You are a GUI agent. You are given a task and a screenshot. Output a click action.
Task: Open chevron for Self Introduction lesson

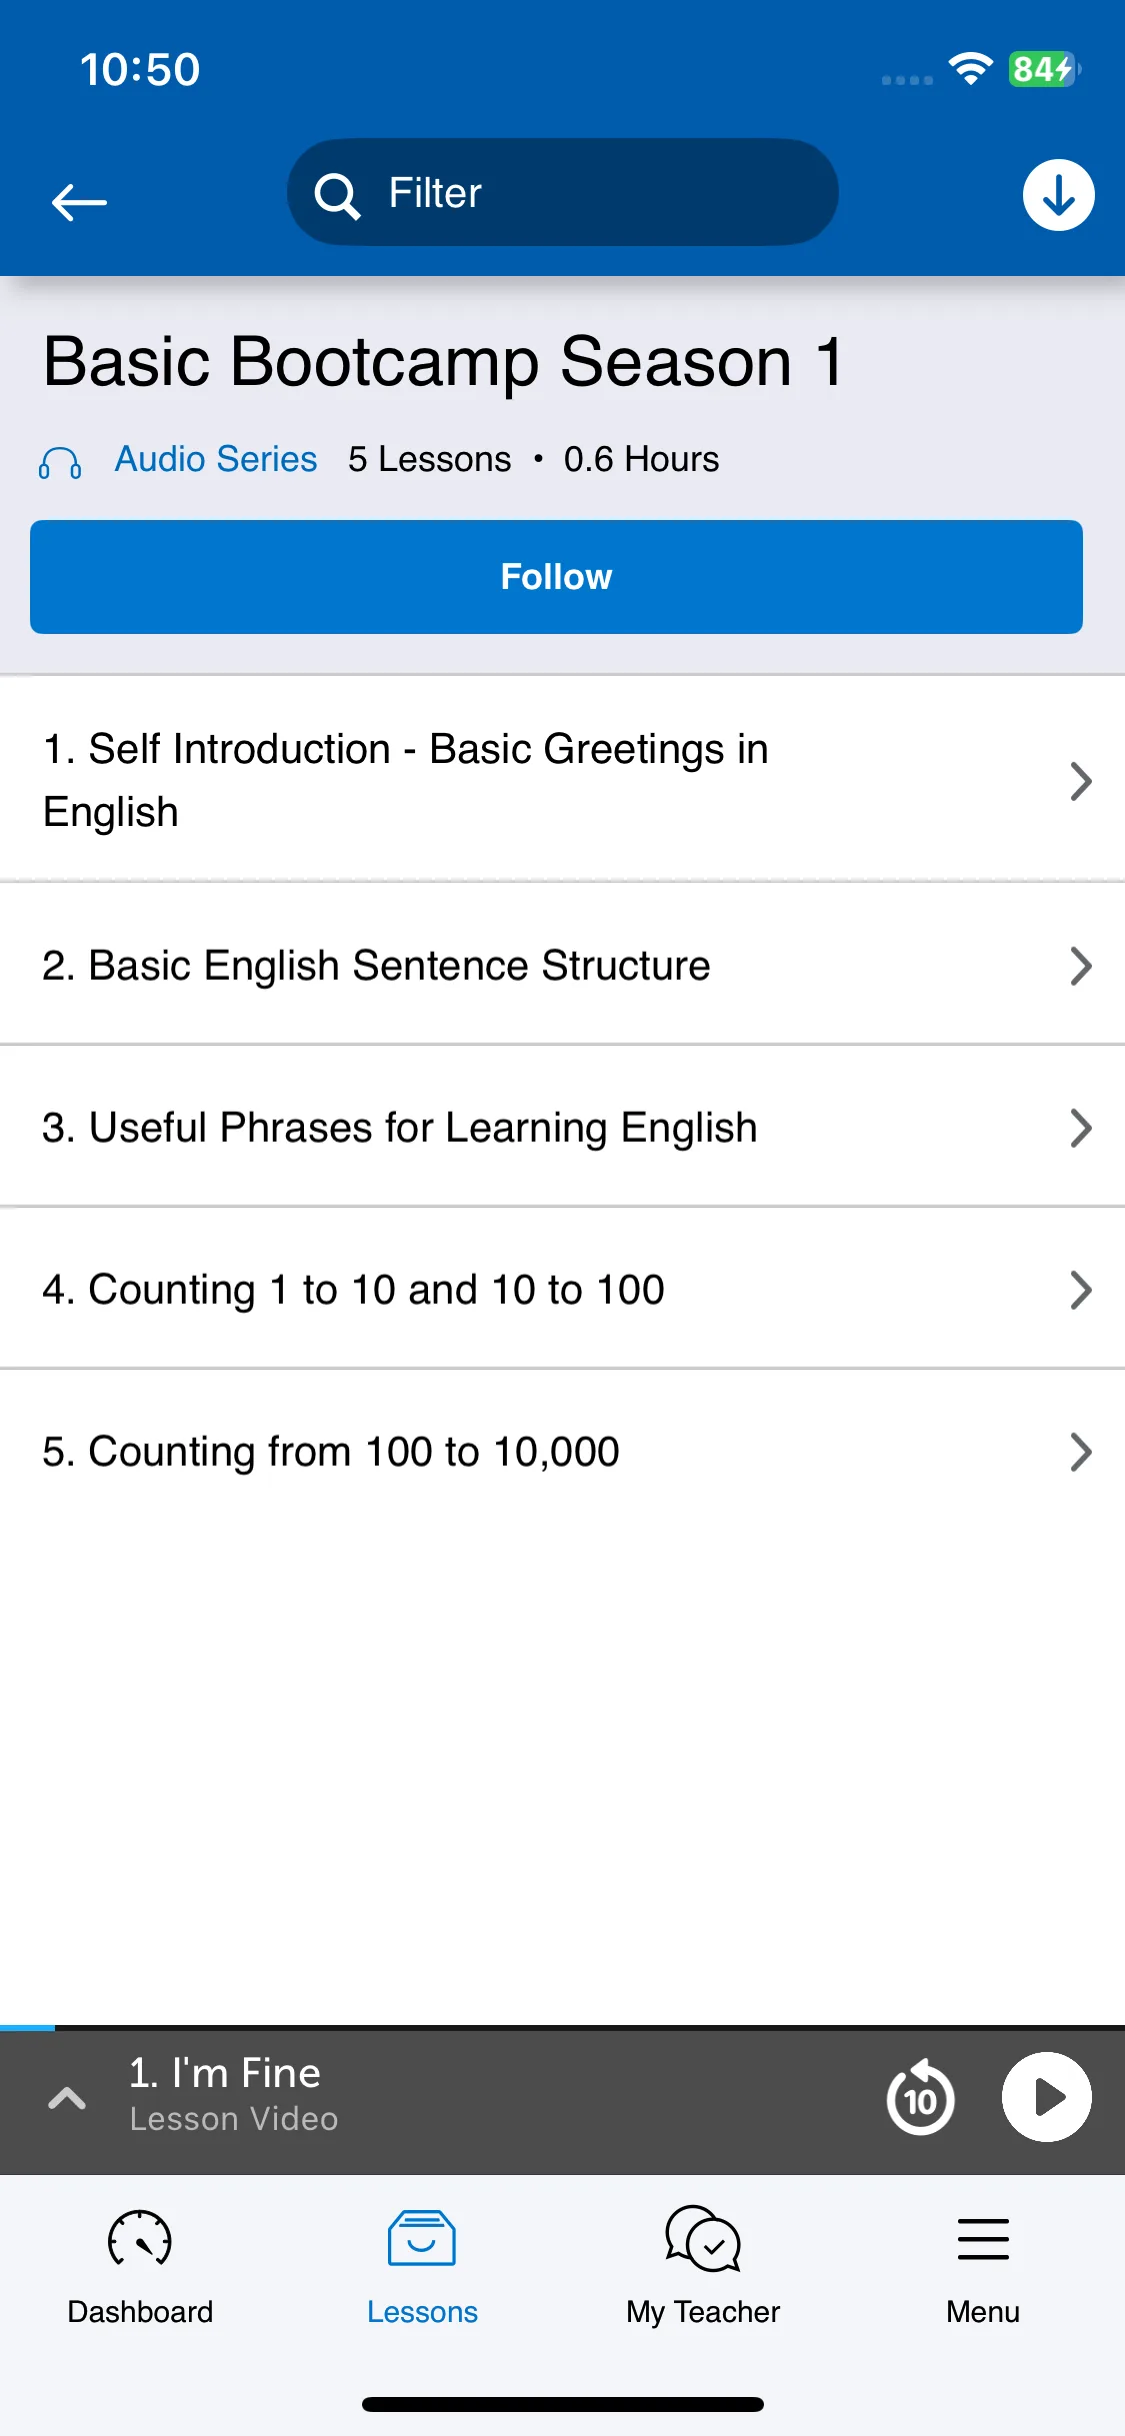click(1080, 781)
